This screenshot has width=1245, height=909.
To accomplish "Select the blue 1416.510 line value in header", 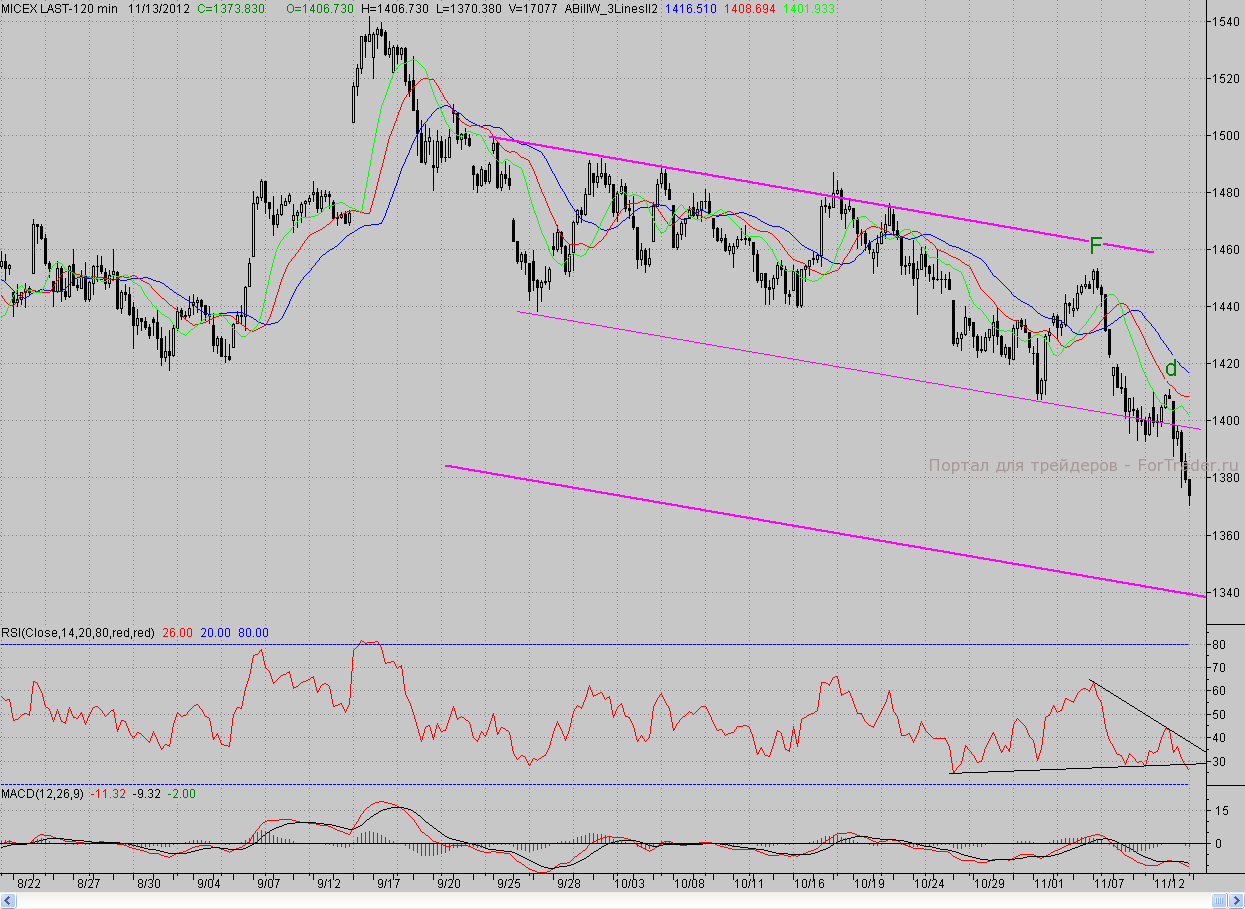I will [x=692, y=8].
